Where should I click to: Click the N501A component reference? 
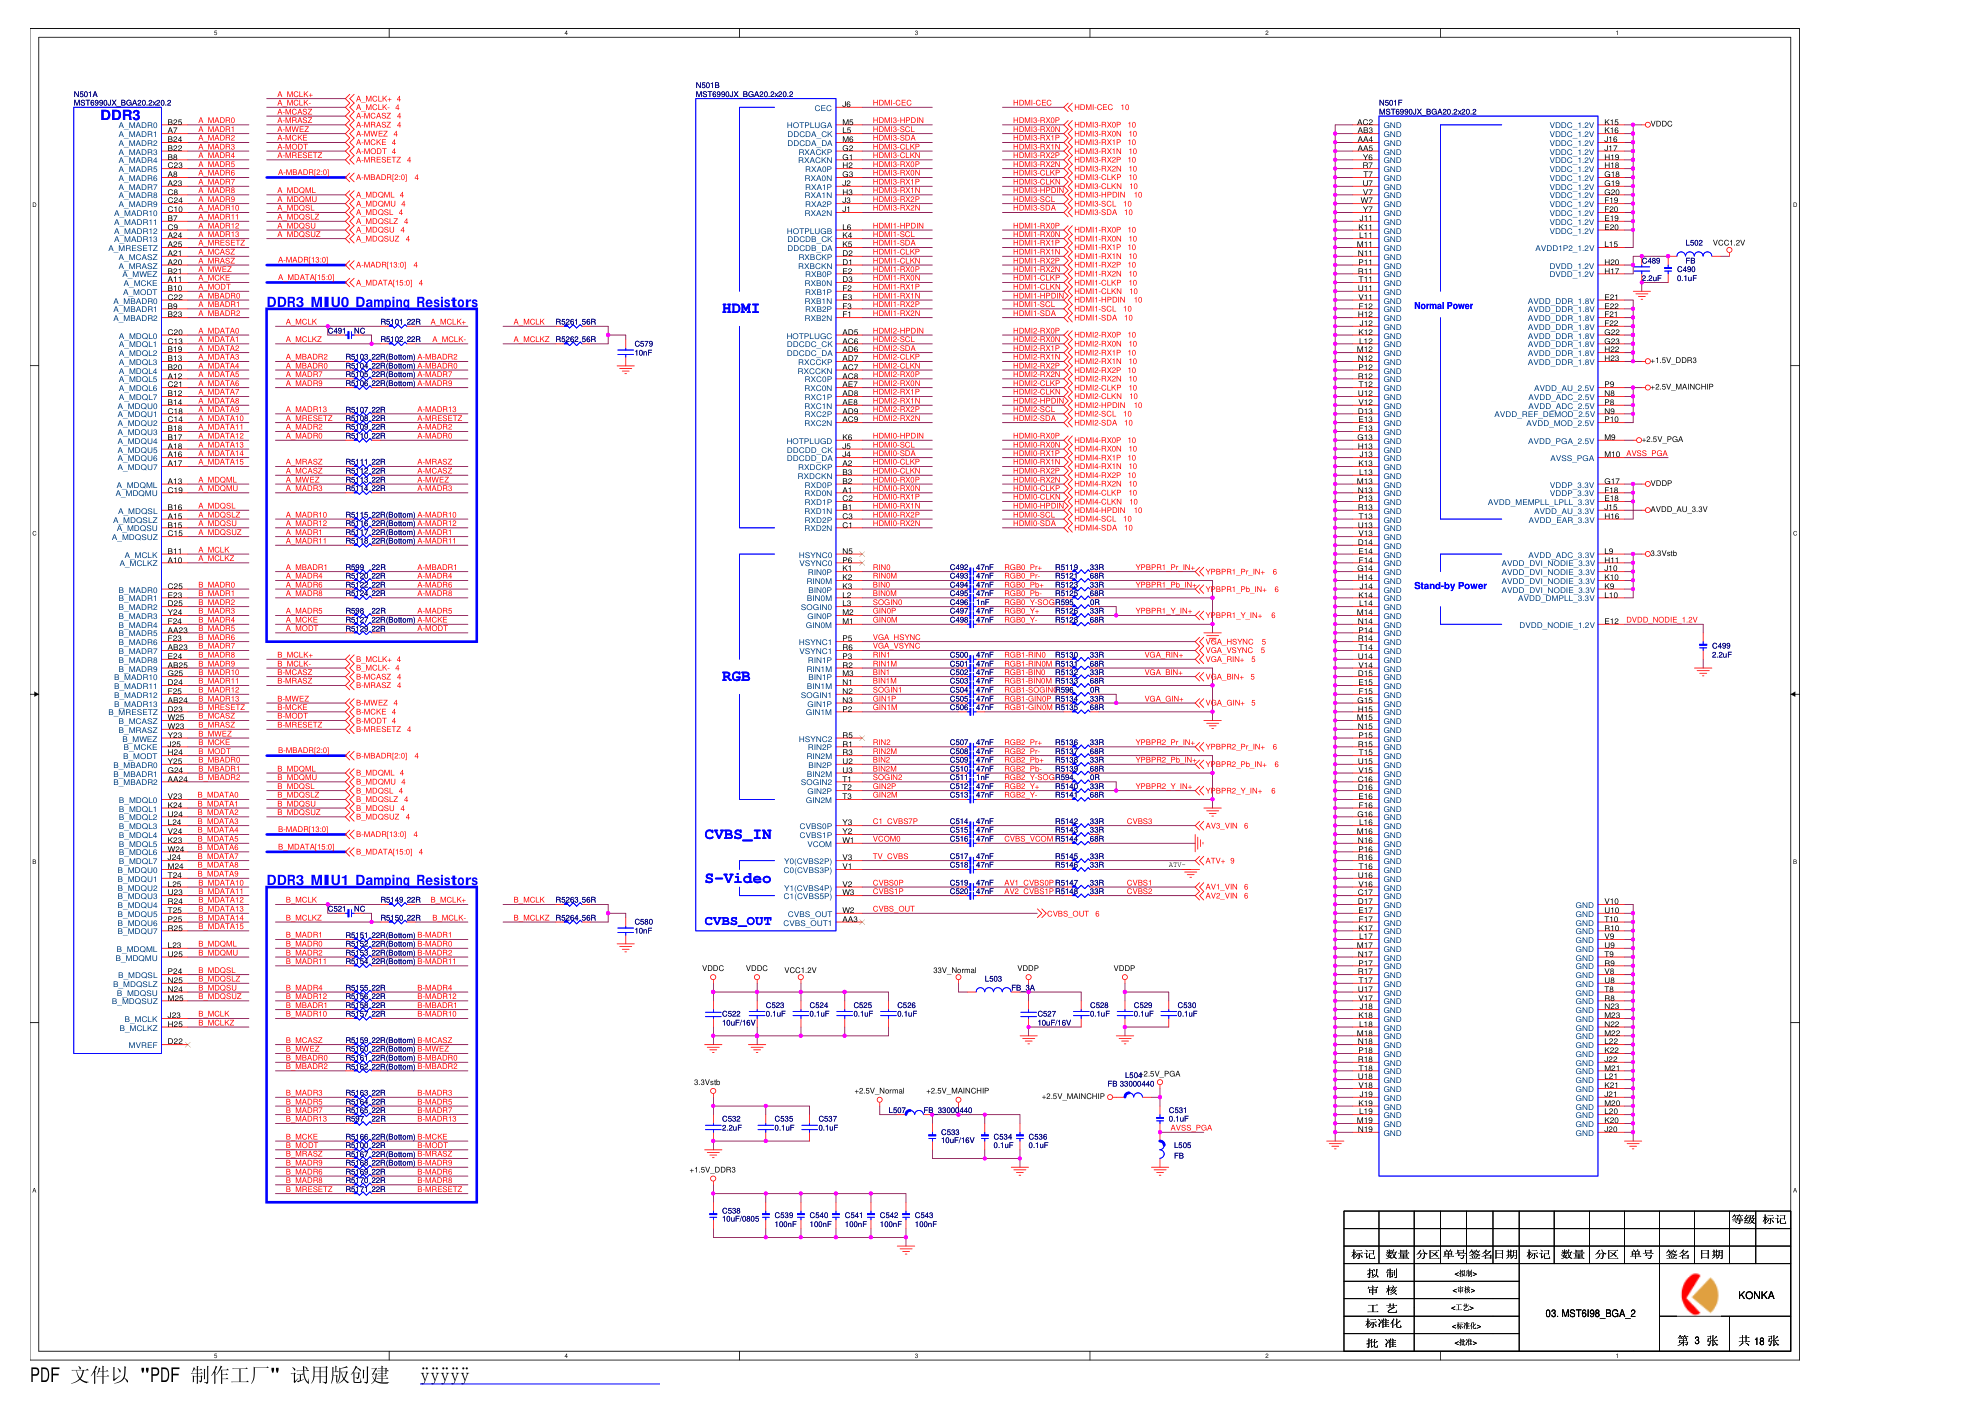pos(85,95)
